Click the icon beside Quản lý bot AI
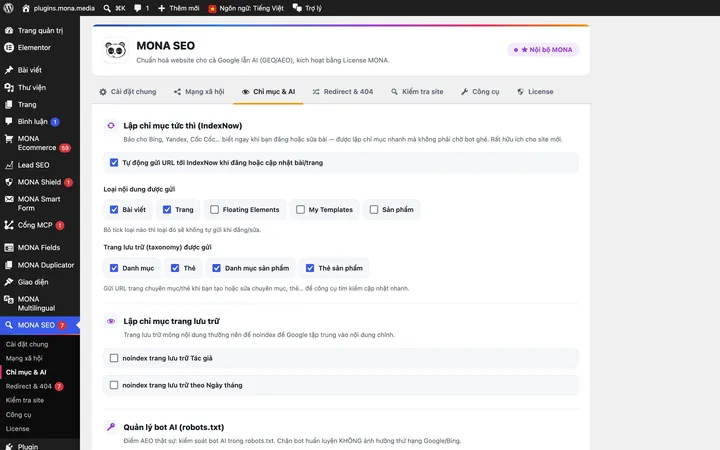The width and height of the screenshot is (720, 450). point(111,427)
